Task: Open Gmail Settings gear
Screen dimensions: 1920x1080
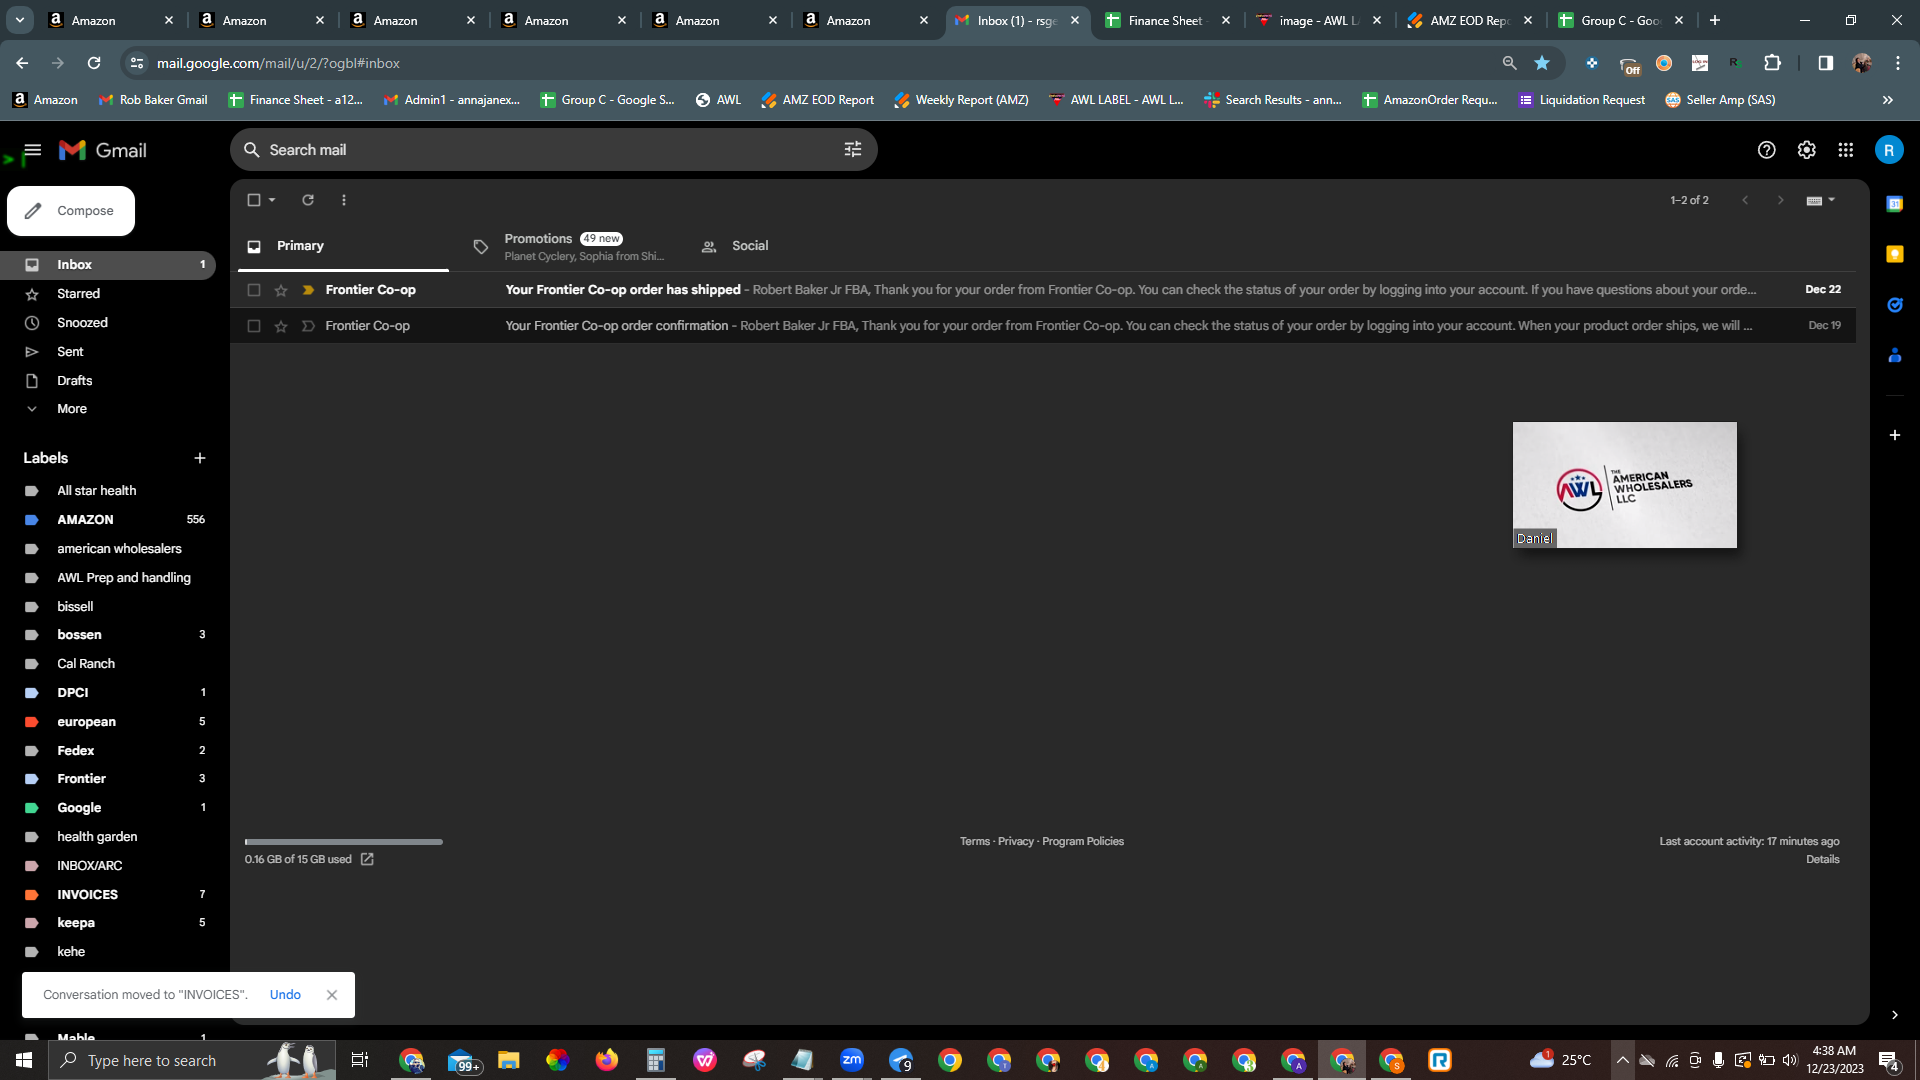Action: point(1806,150)
